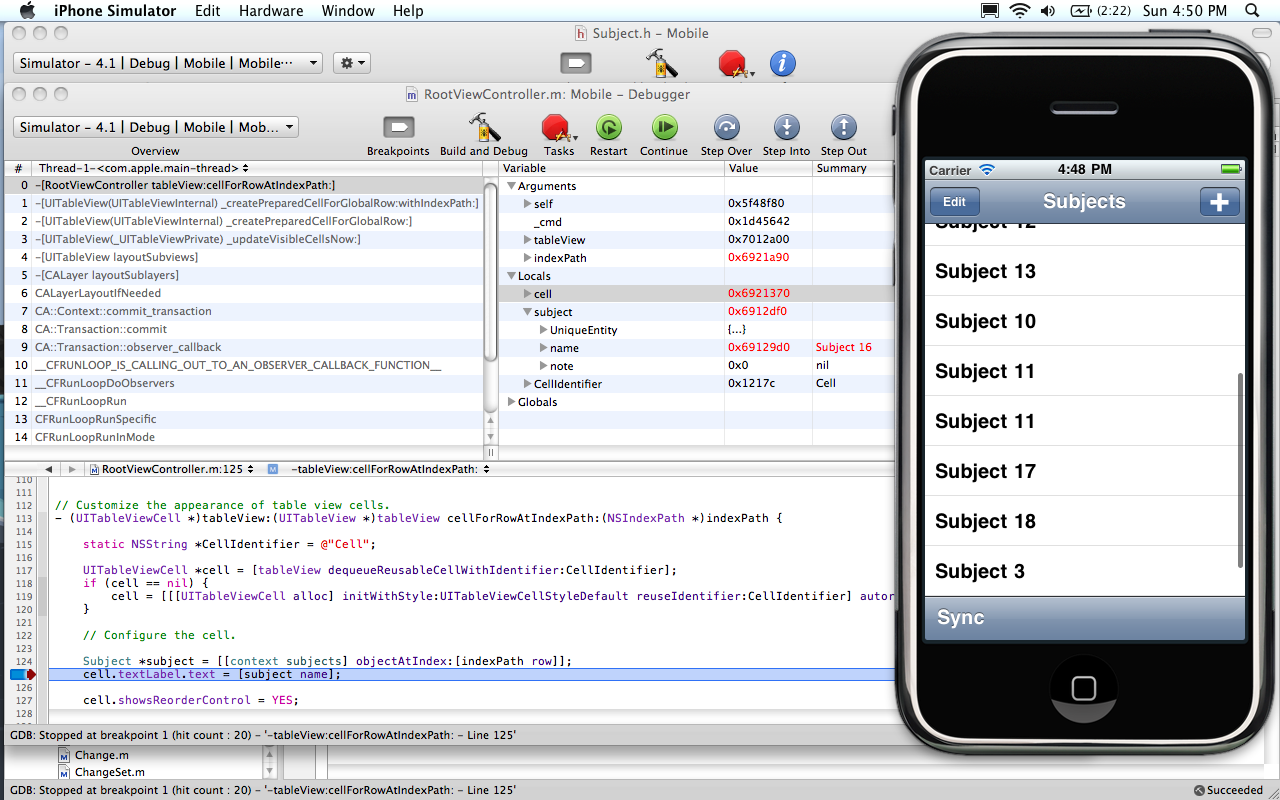Click the stack frame list vertical scrollbar
Screen dimensions: 1280x800
click(x=490, y=270)
